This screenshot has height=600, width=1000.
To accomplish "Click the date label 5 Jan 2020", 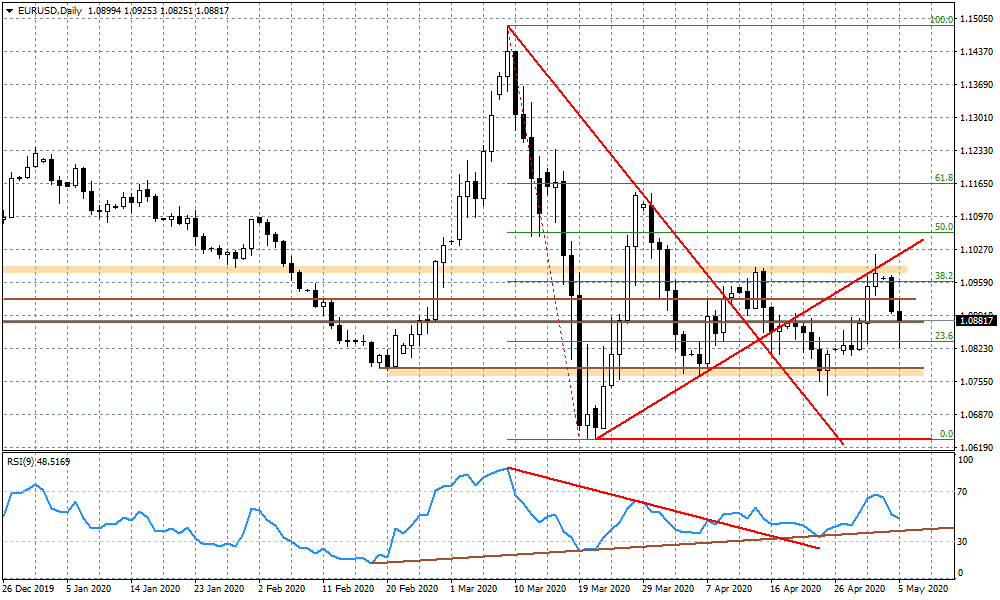I will (89, 589).
